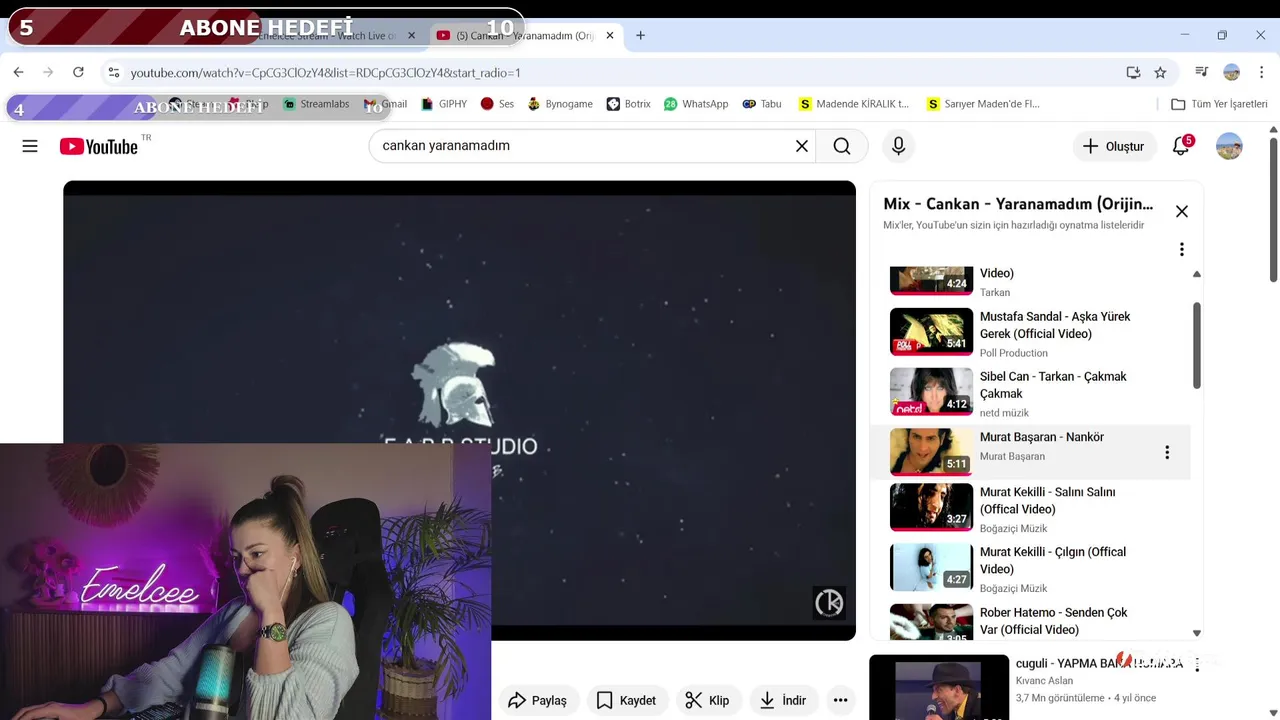Open the Tarkan playlist entry
Viewport: 1280px width, 720px height.
(x=1030, y=282)
